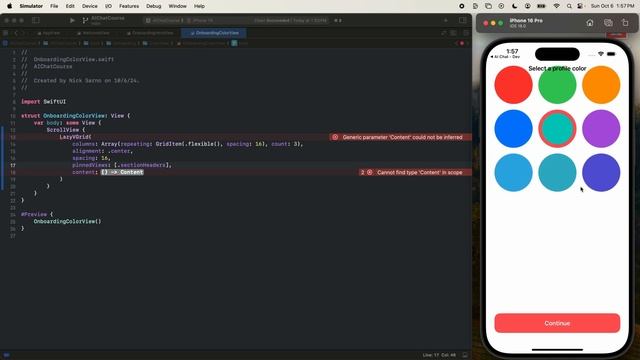Click the 'struct OnboardingColorView: View {' line
Image resolution: width=640 pixels, height=360 pixels.
coord(76,116)
